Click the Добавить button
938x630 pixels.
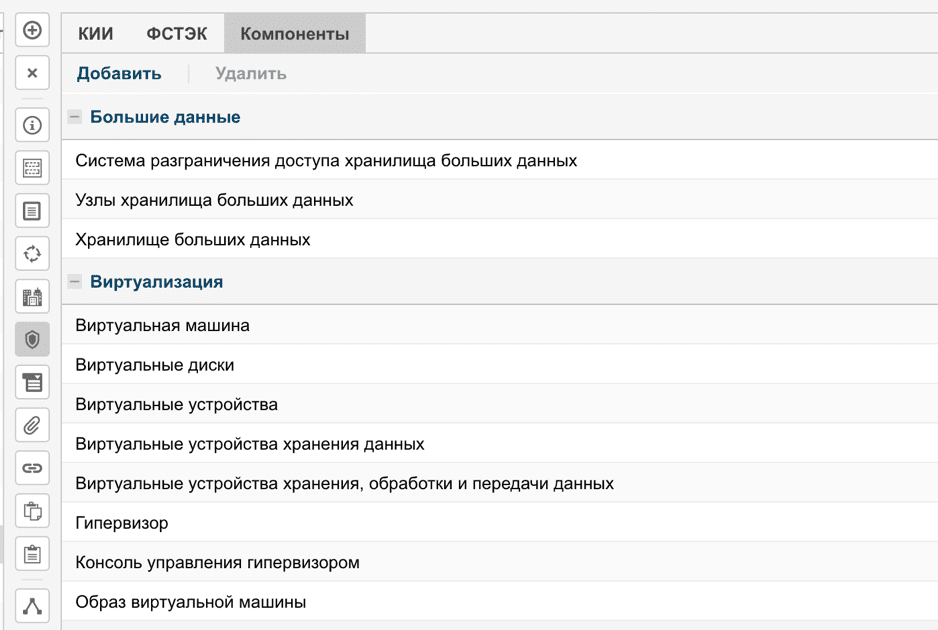tap(119, 74)
